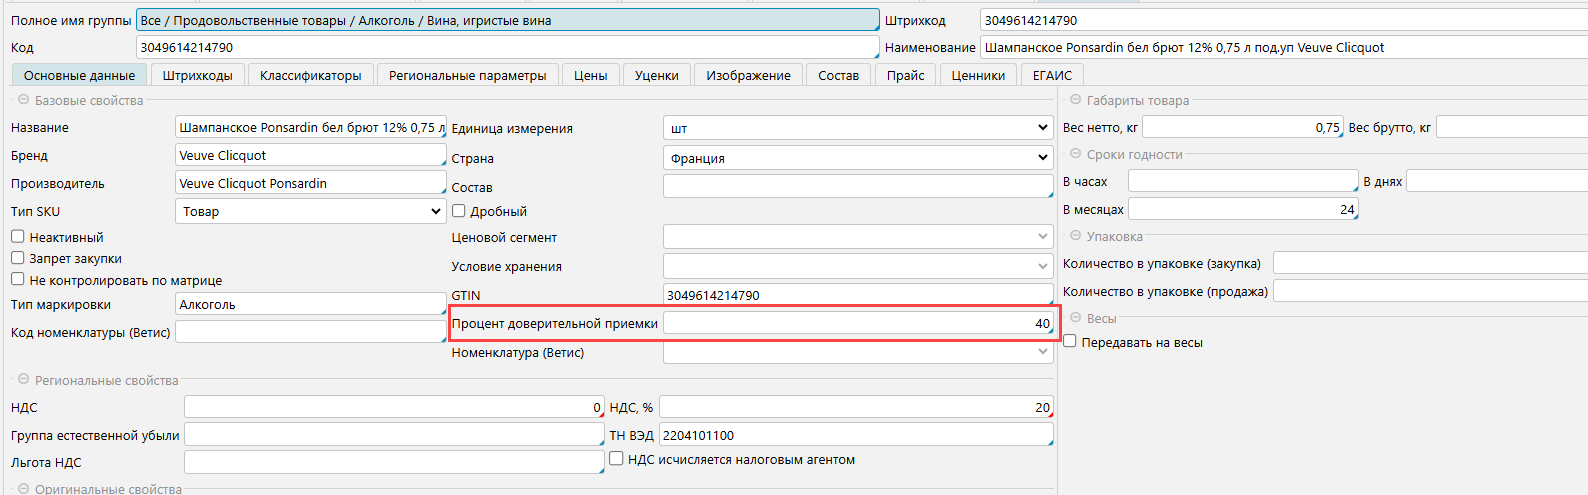The width and height of the screenshot is (1588, 495).
Task: Toggle the Неактивный checkbox
Action: [x=18, y=237]
